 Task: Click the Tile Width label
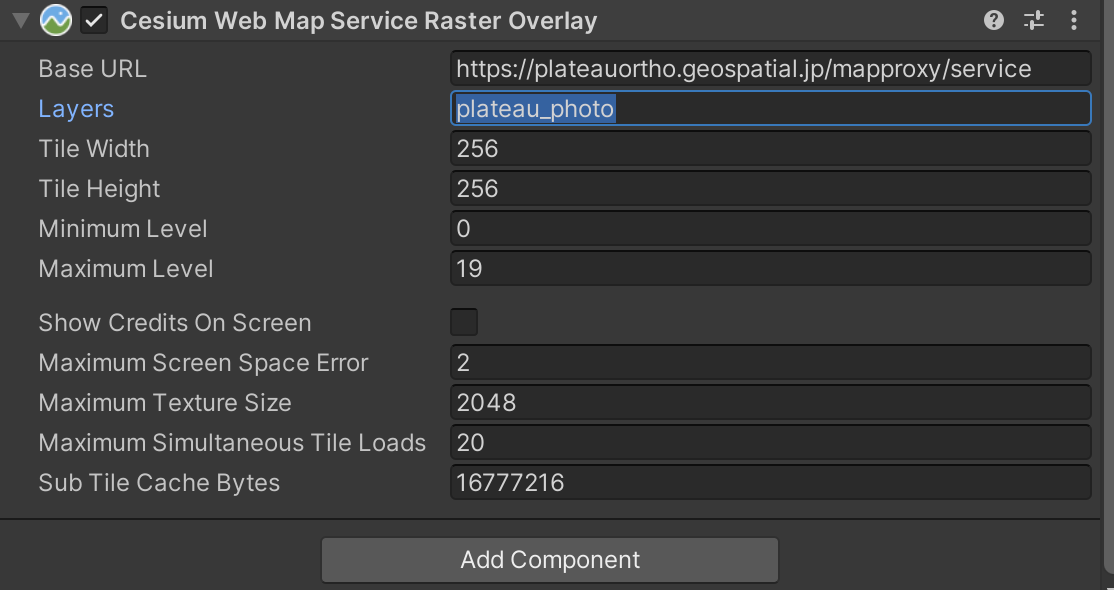click(94, 149)
